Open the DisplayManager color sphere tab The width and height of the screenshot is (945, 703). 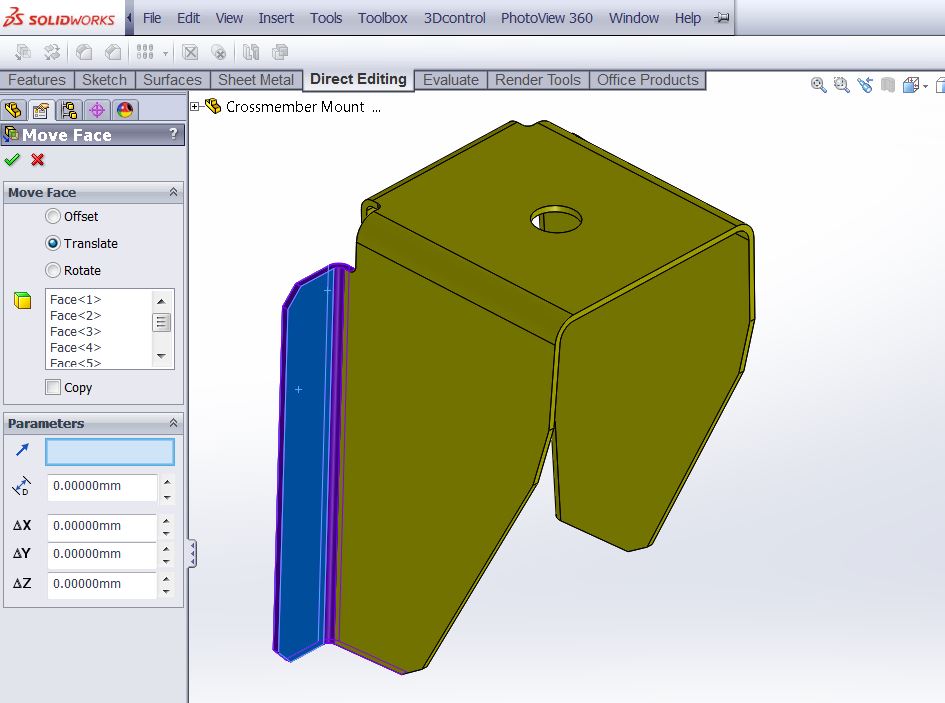click(124, 110)
